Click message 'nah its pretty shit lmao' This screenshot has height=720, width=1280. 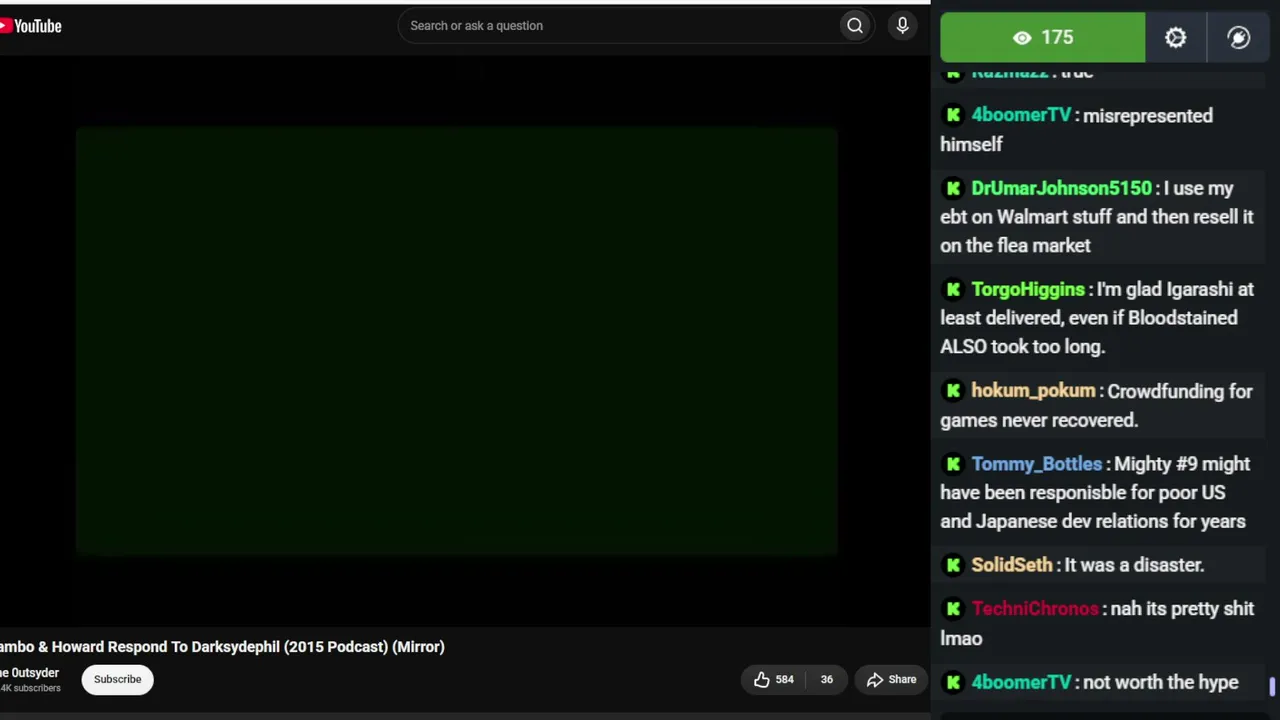(x=1097, y=623)
